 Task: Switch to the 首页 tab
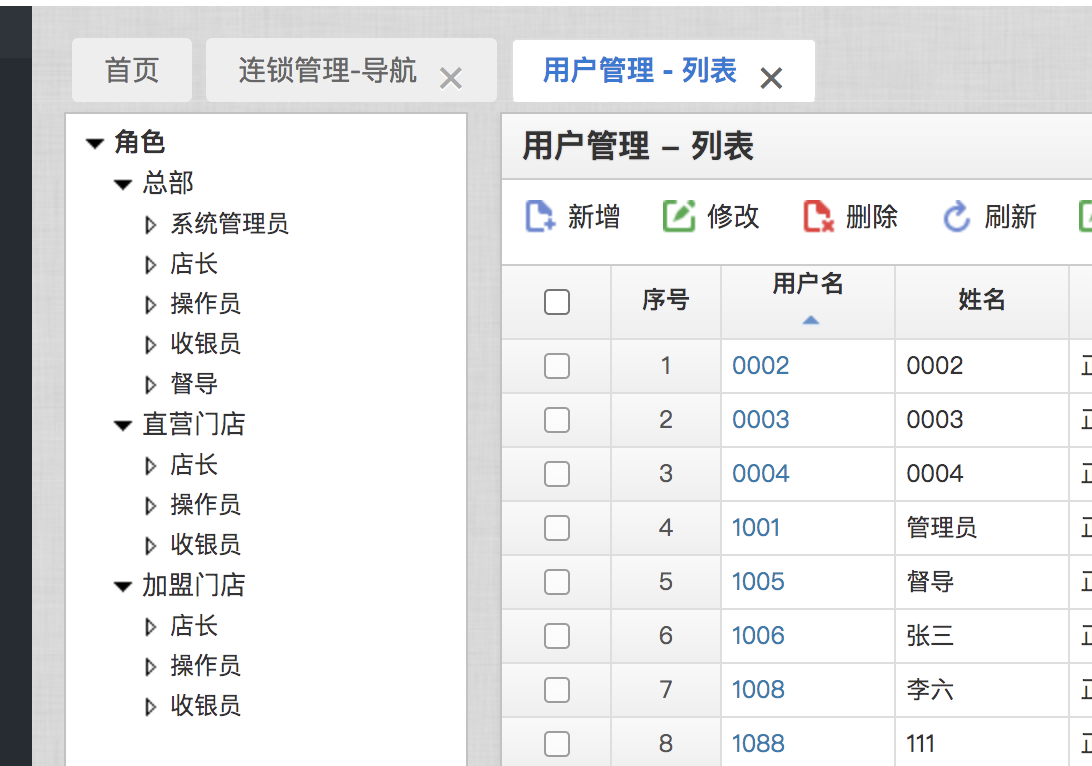point(131,69)
